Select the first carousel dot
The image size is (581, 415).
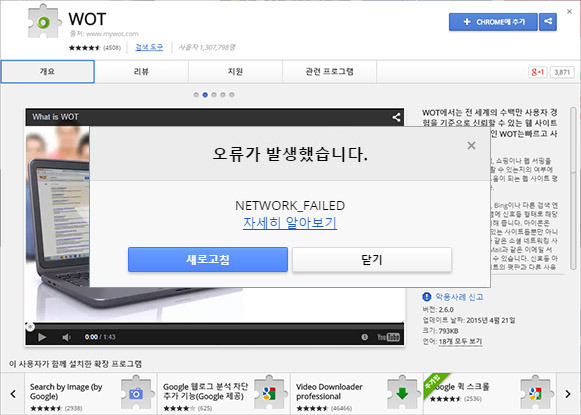click(196, 95)
